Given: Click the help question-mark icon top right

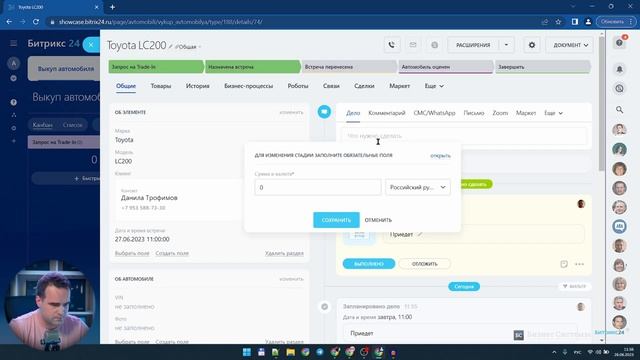Looking at the screenshot, I should [619, 43].
